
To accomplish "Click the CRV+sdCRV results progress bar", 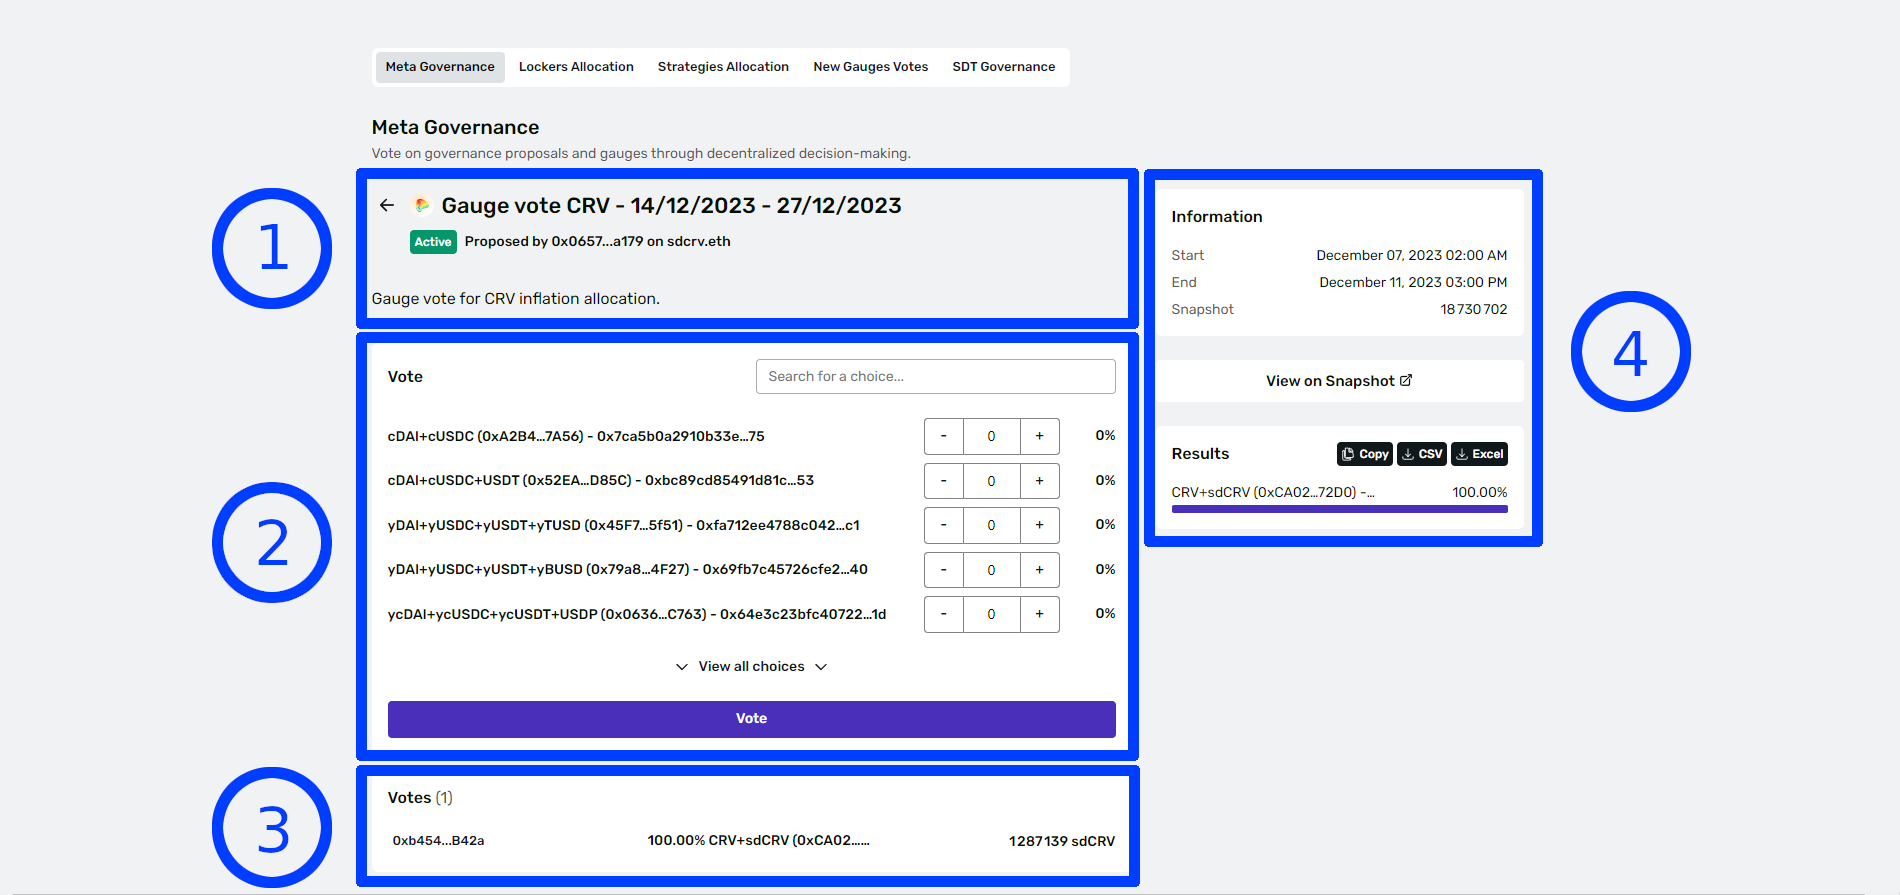I will (1339, 509).
